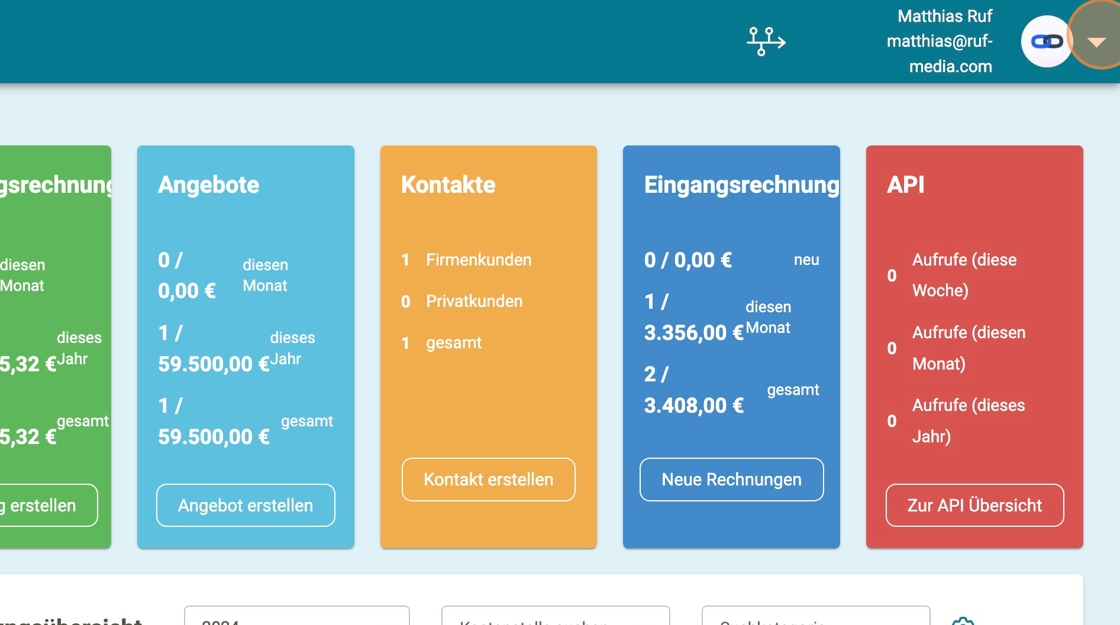The image size is (1120, 625).
Task: Go to Zur API Übersicht
Action: (974, 505)
